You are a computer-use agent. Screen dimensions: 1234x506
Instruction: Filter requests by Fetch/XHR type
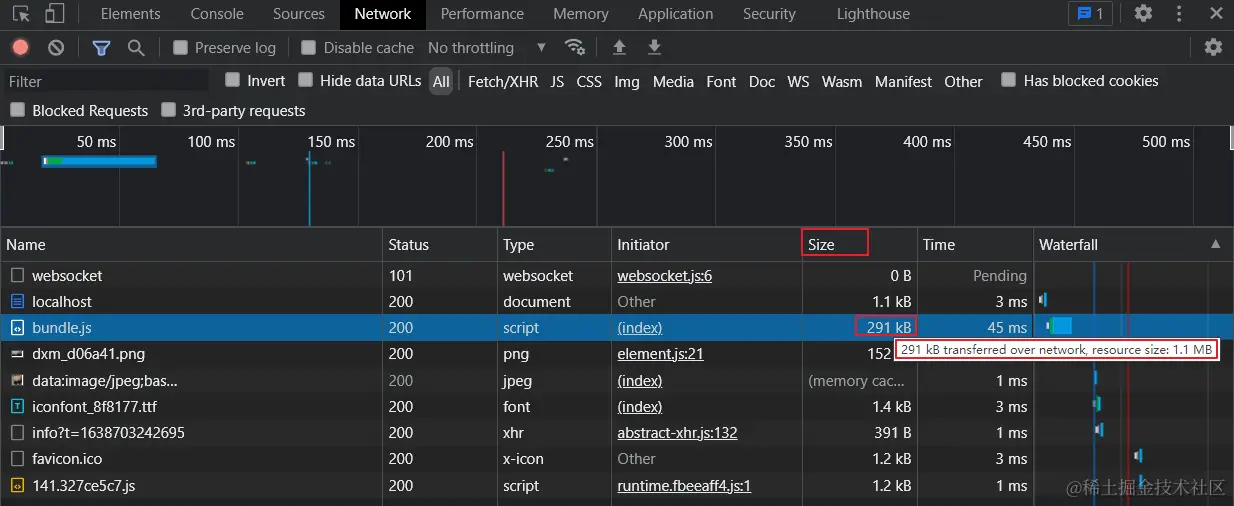pyautogui.click(x=503, y=82)
